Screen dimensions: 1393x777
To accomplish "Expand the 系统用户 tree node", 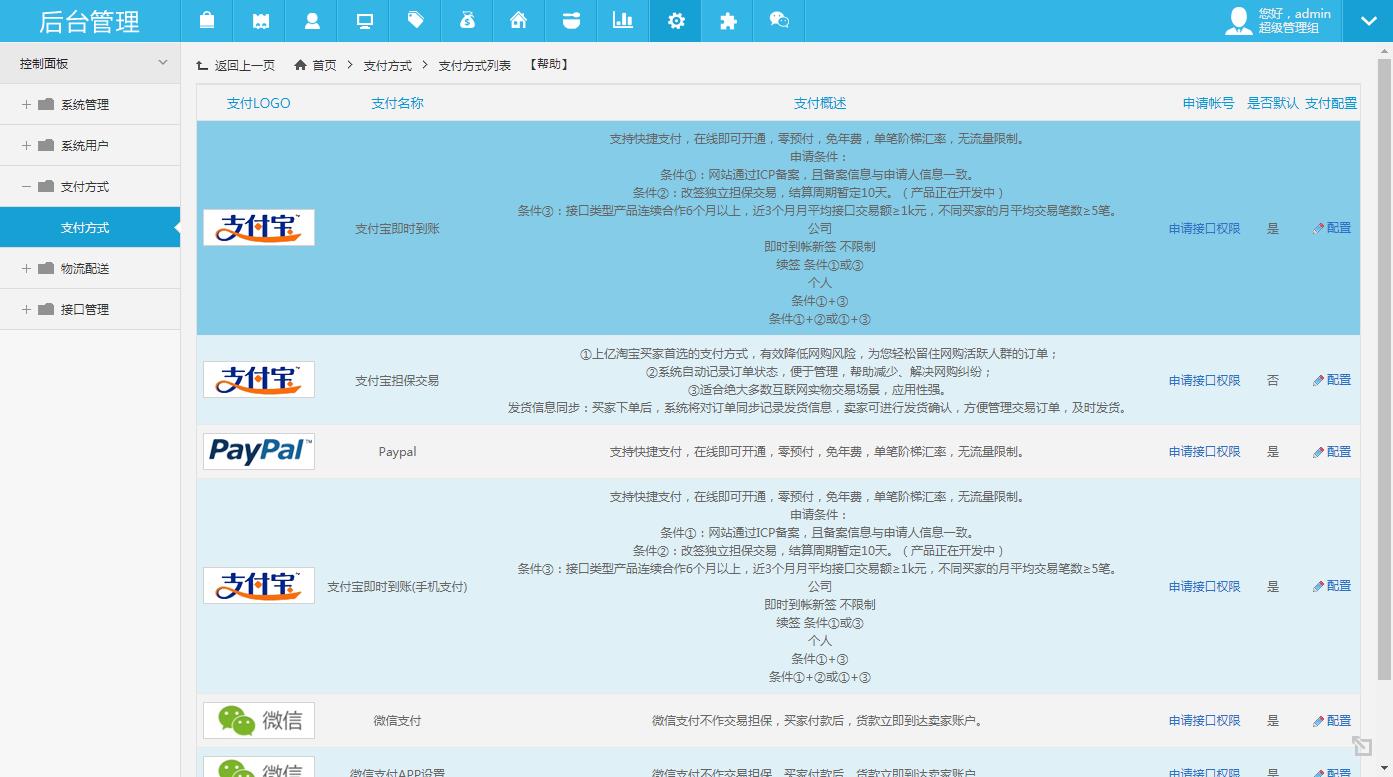I will click(x=26, y=145).
